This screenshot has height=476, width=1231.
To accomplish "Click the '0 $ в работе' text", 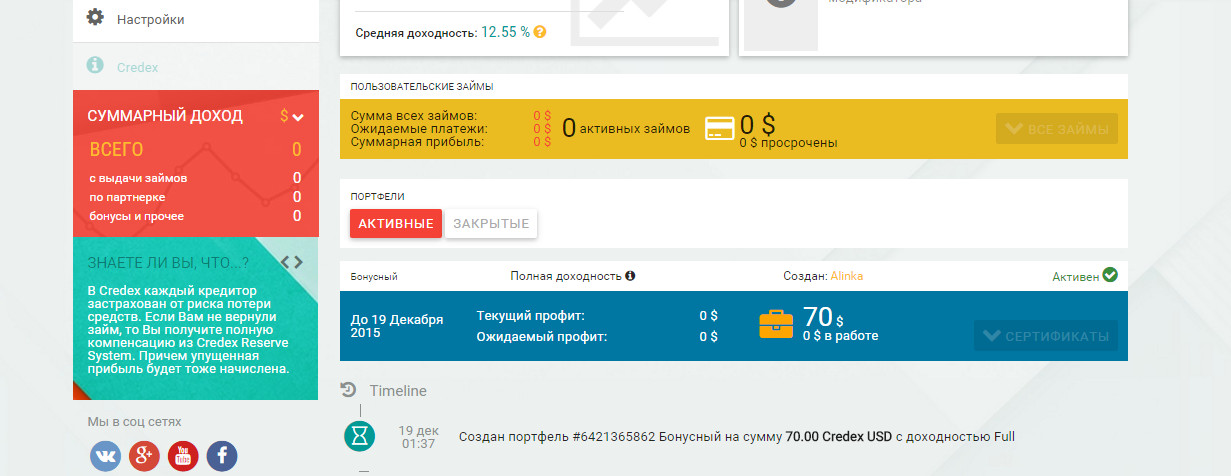I will 840,336.
